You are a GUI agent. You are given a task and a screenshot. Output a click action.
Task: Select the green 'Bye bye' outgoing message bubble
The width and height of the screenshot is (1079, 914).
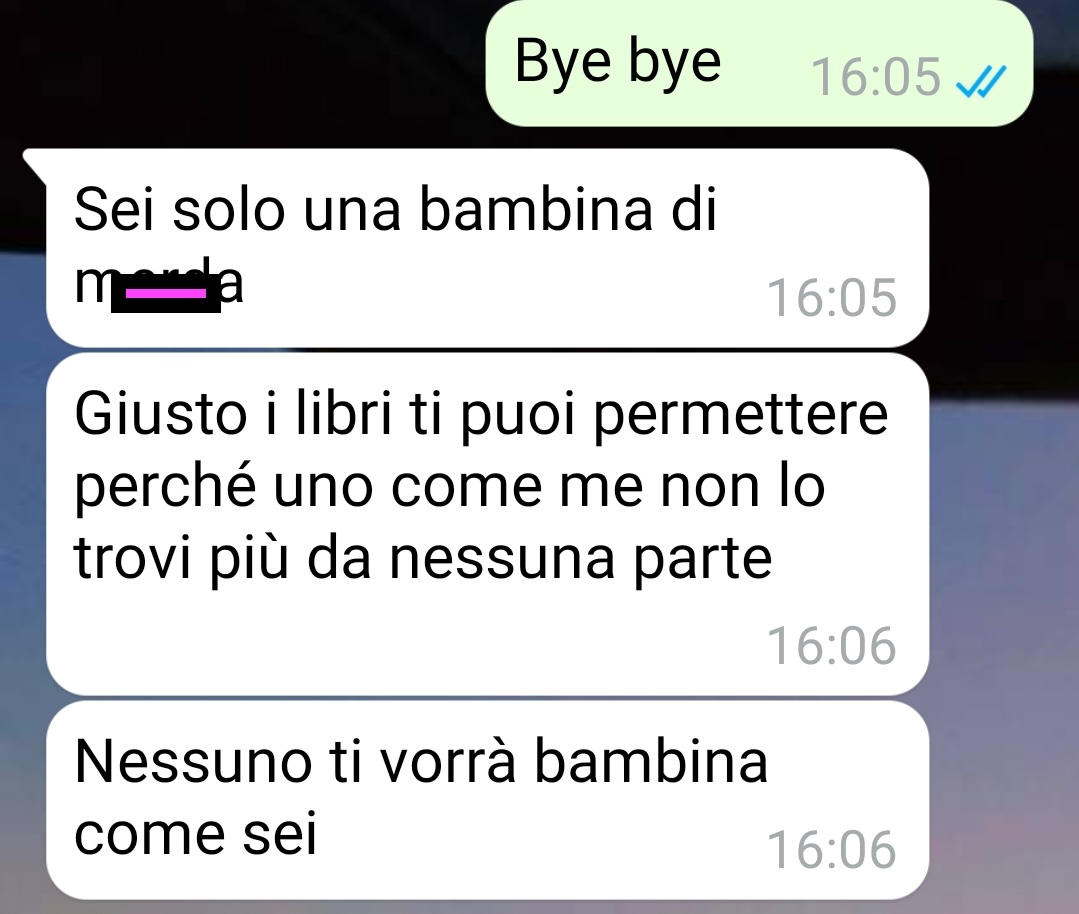click(x=759, y=63)
